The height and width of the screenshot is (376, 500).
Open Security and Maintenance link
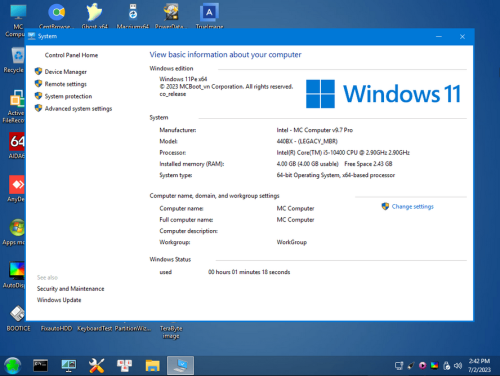click(x=70, y=289)
